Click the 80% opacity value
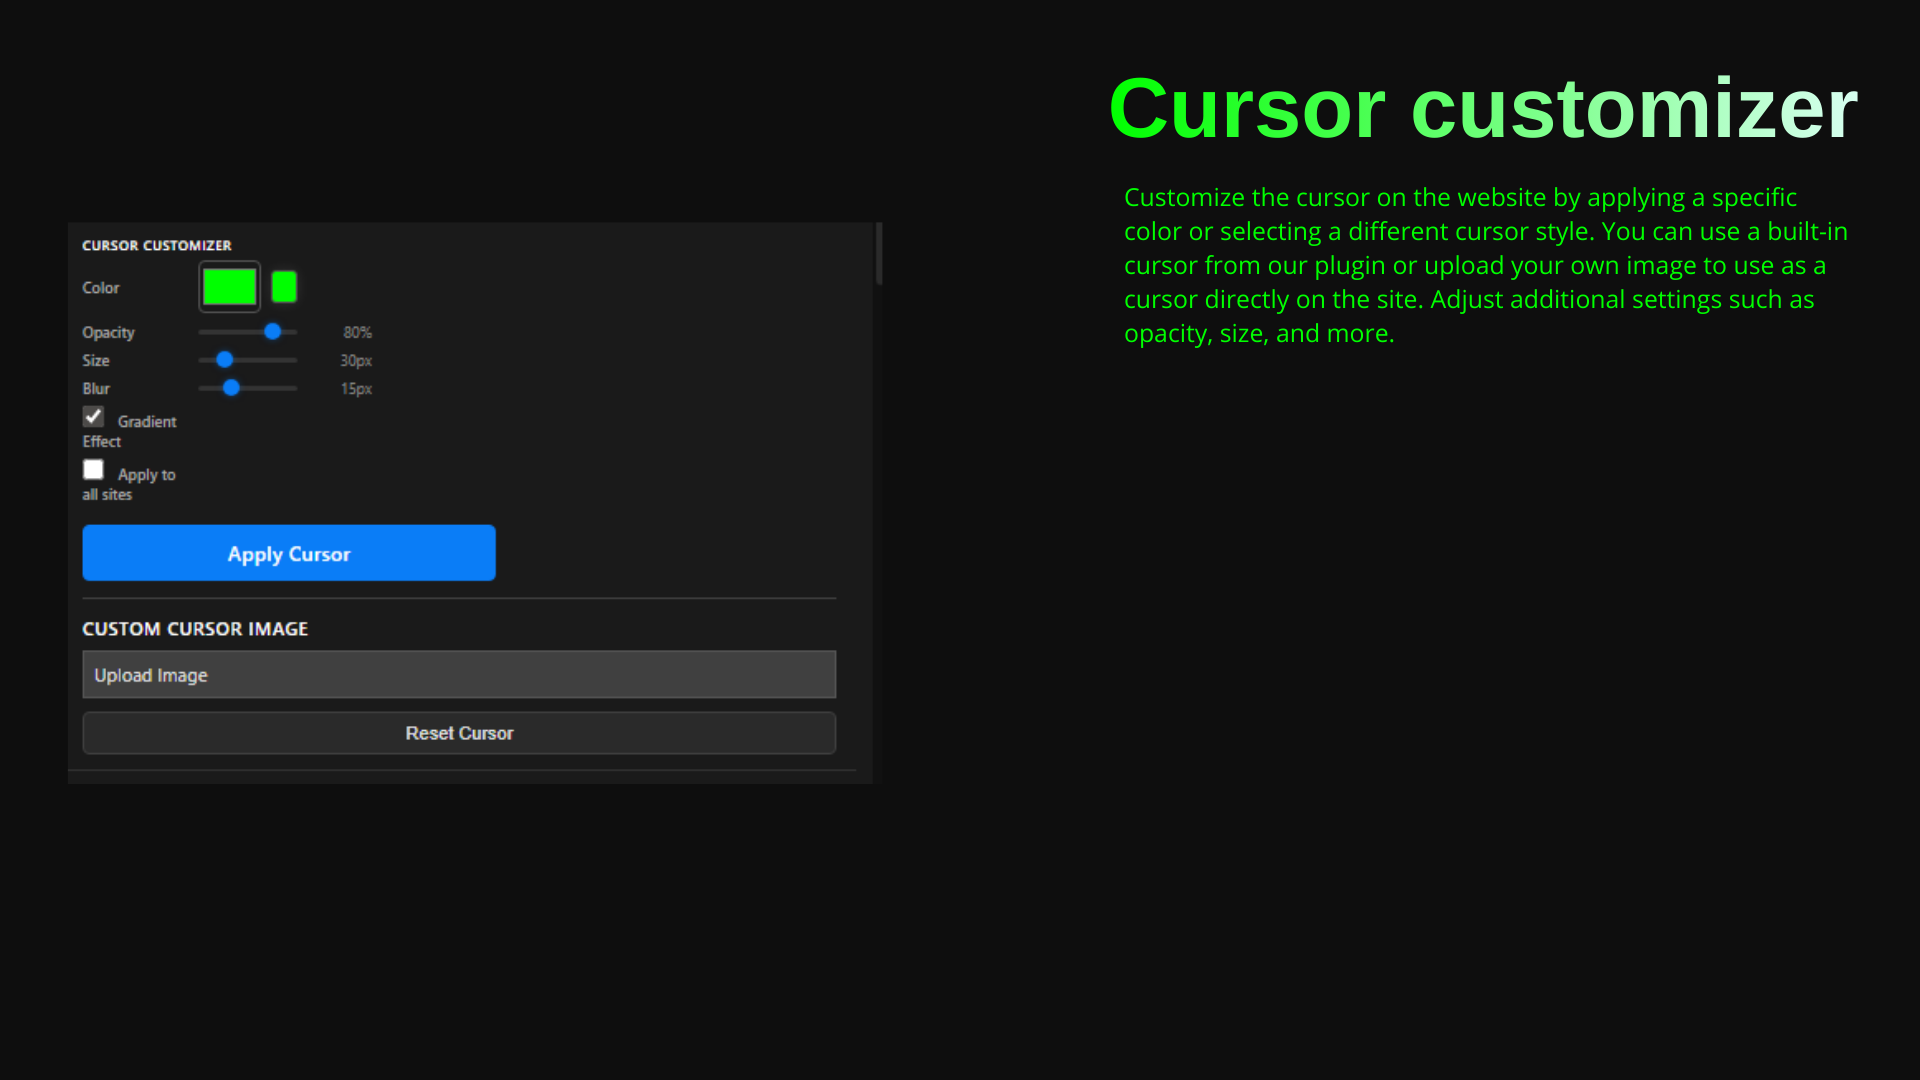The image size is (1920, 1080). 357,332
